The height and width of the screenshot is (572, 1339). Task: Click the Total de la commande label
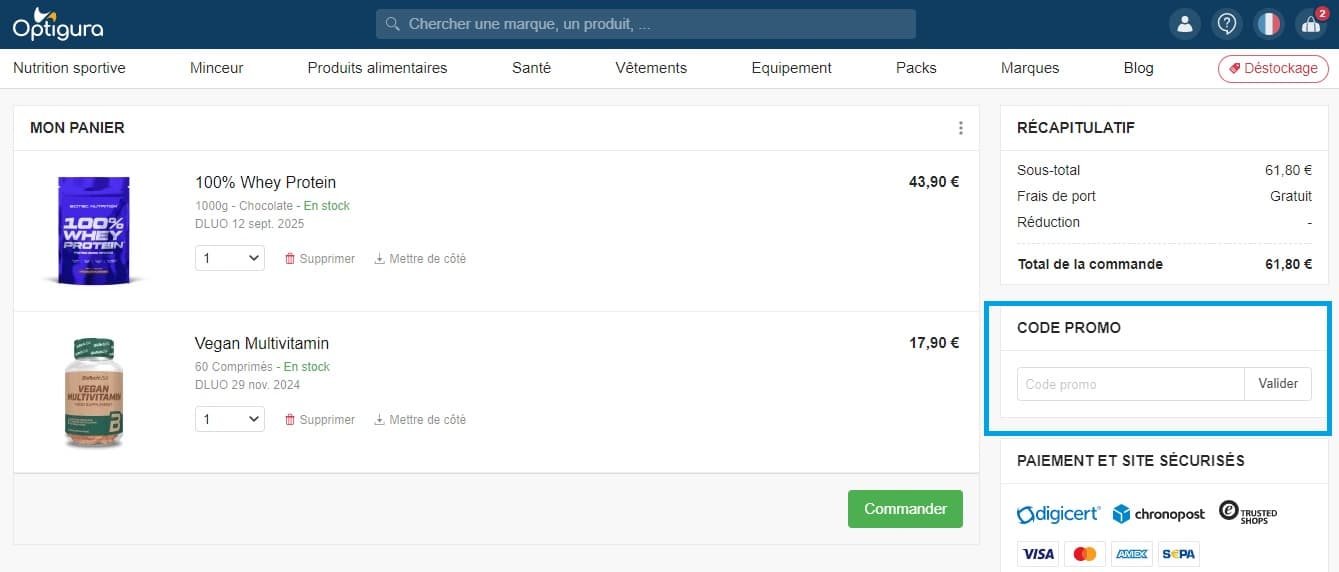pos(1090,264)
